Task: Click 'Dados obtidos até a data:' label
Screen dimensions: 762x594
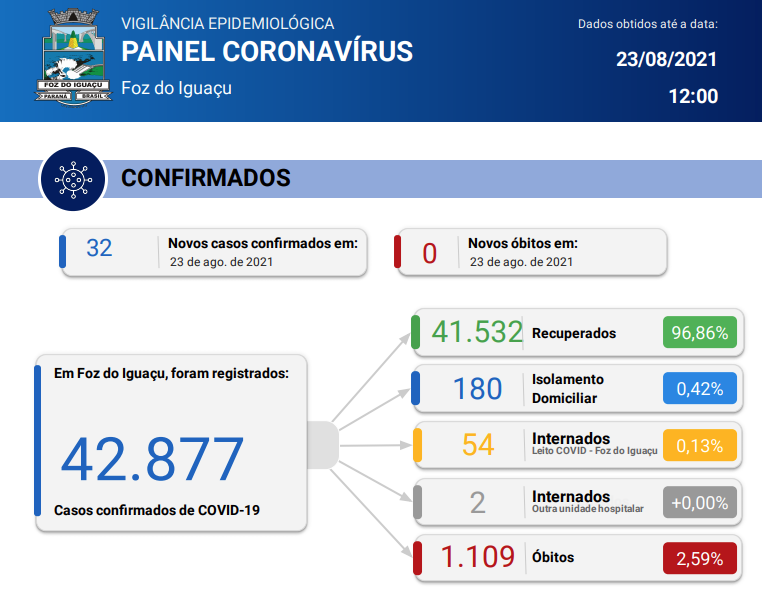Action: pos(648,24)
